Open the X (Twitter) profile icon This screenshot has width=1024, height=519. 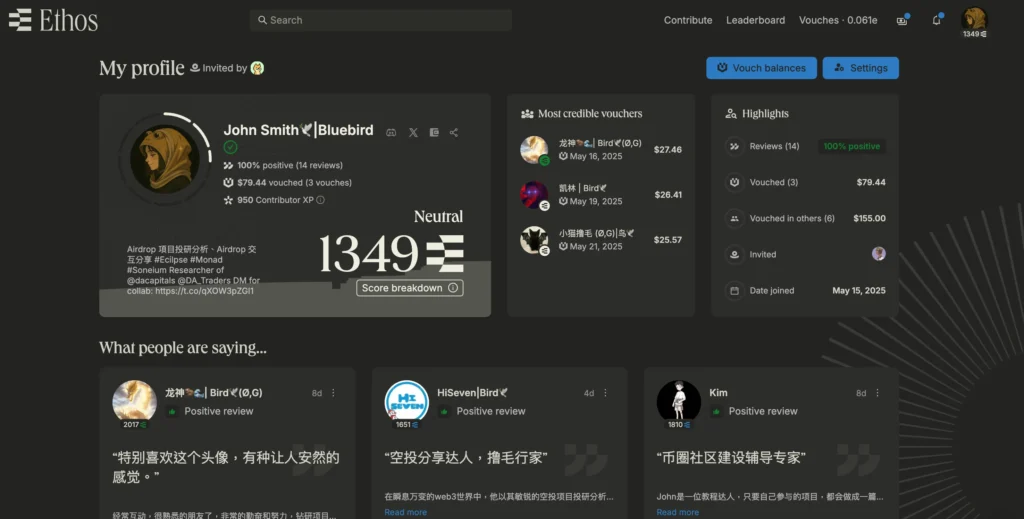[413, 132]
